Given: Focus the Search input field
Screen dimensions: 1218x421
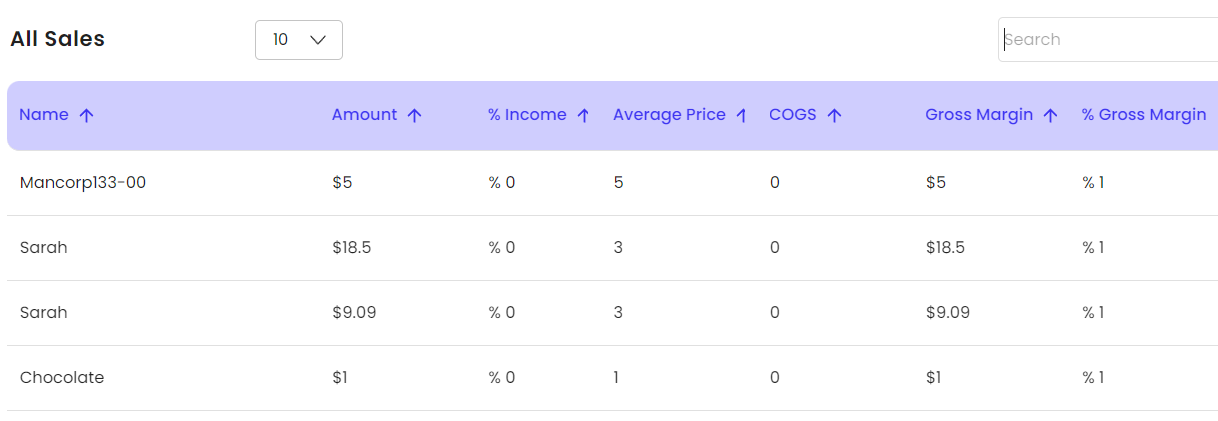Looking at the screenshot, I should (1108, 40).
